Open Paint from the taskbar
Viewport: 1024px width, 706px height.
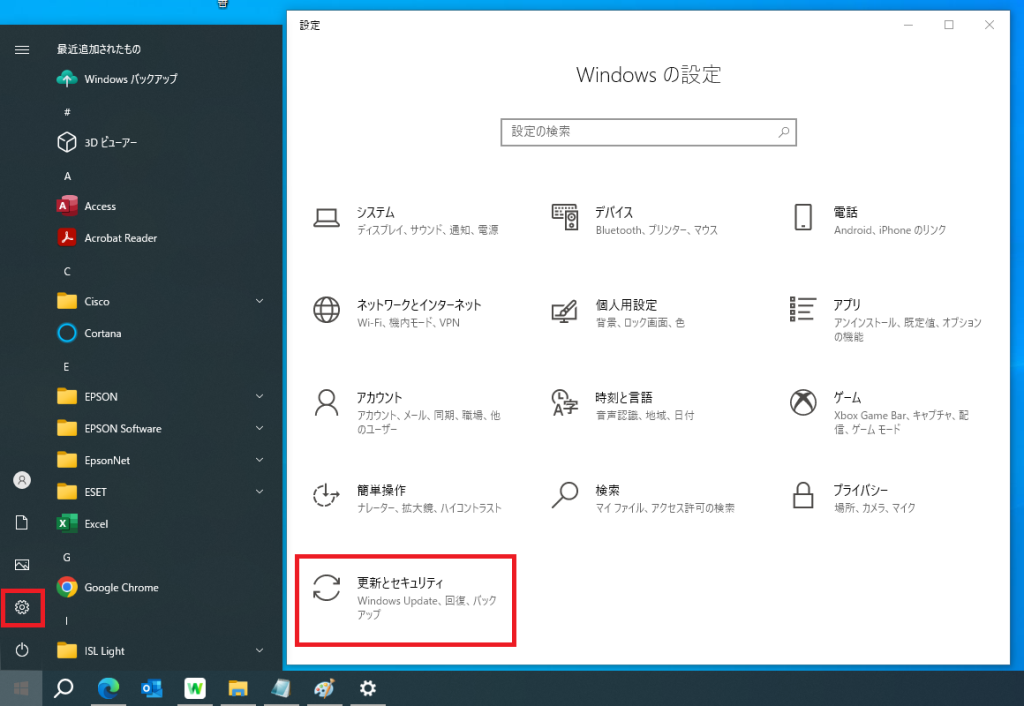click(x=324, y=688)
